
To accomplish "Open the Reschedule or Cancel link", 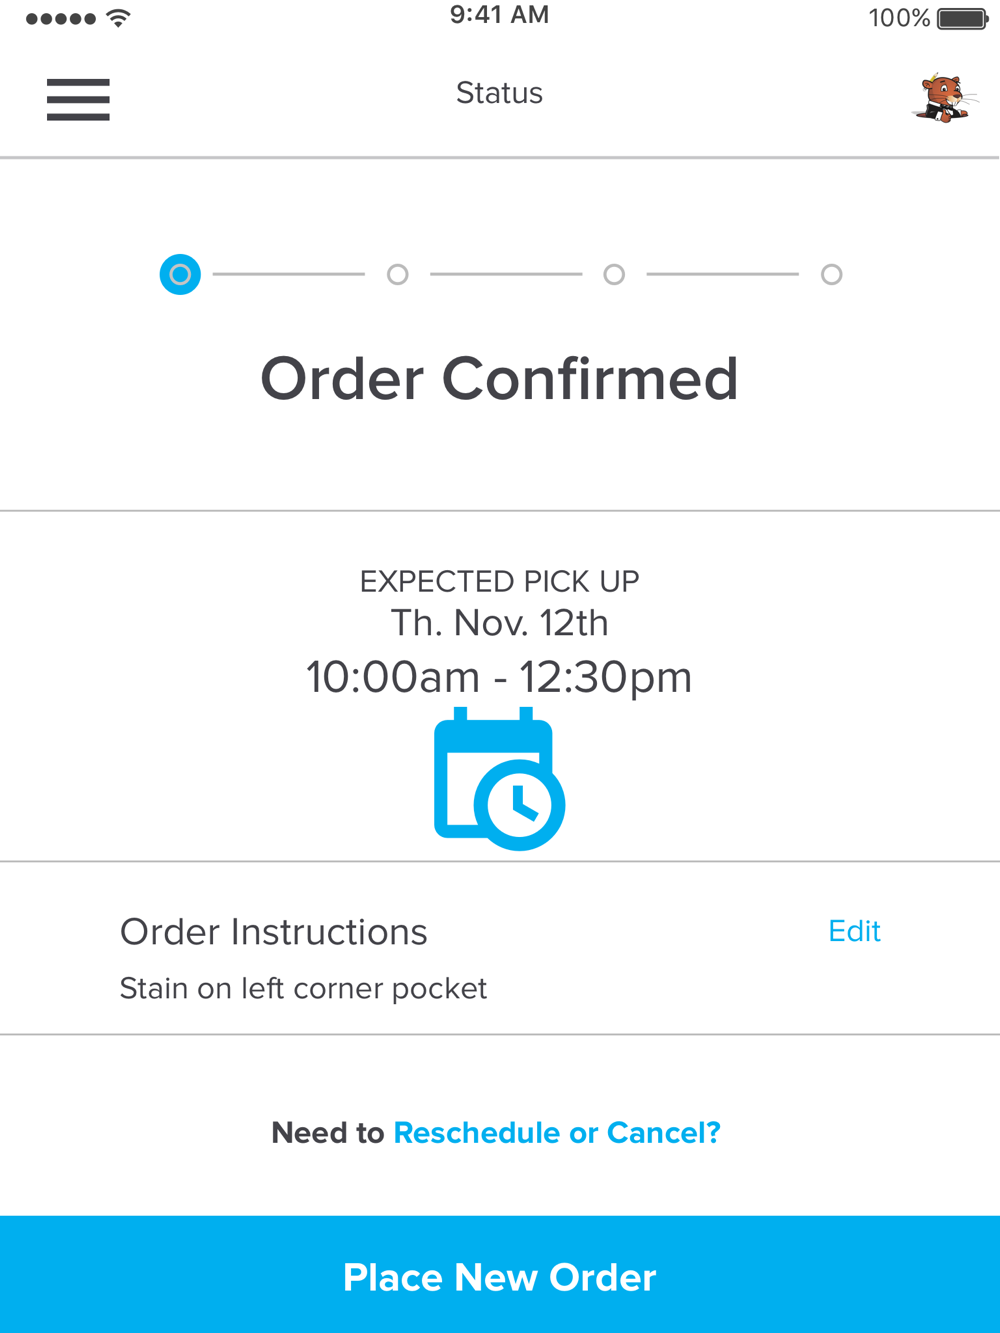I will [x=557, y=1132].
